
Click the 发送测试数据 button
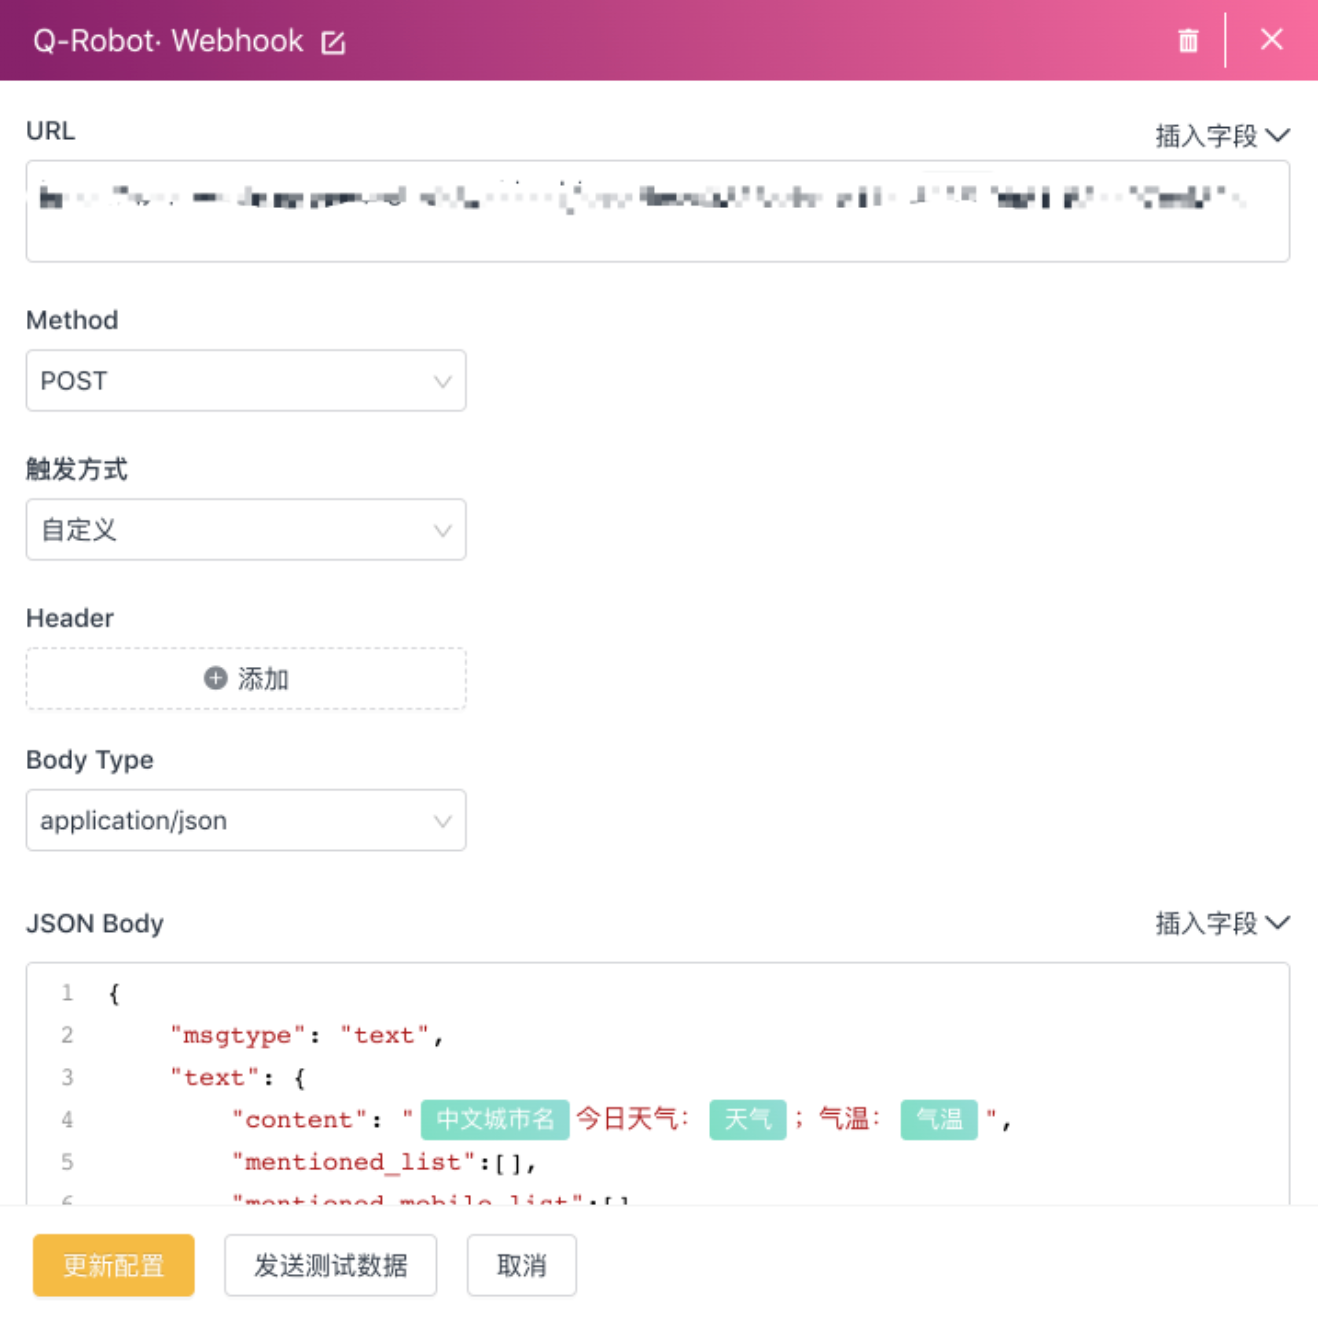(331, 1265)
